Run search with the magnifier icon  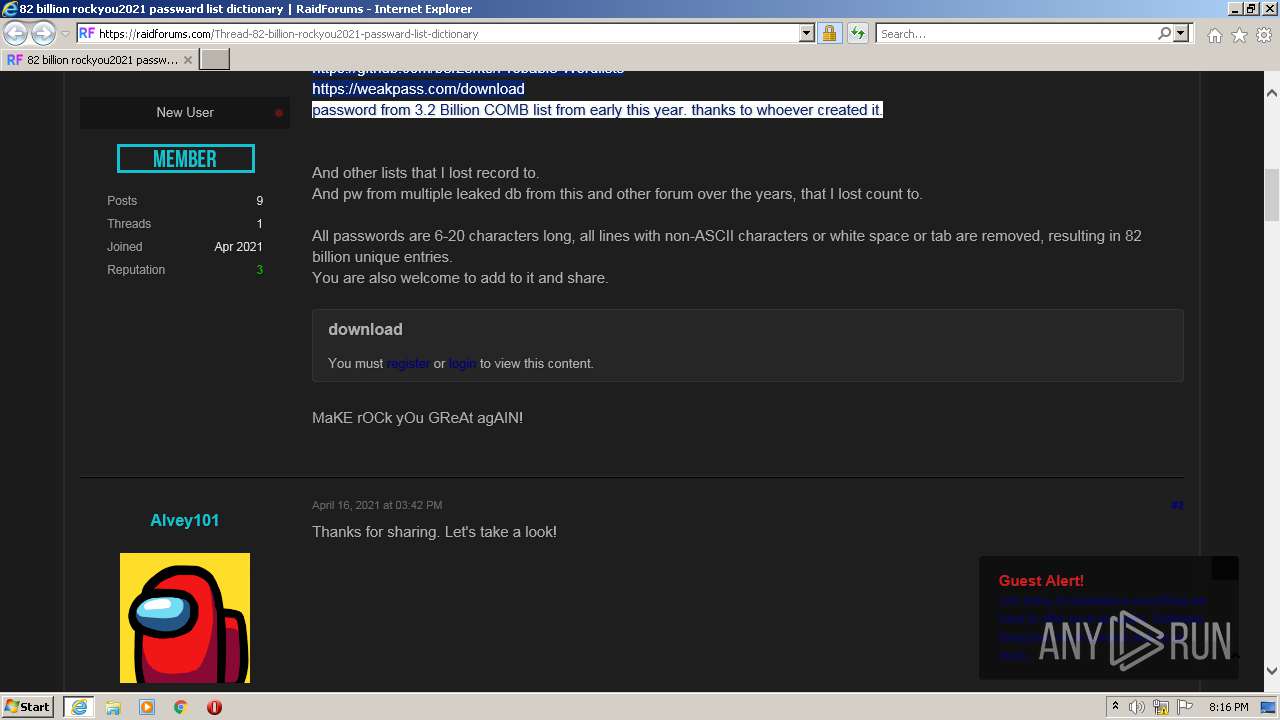point(1164,33)
